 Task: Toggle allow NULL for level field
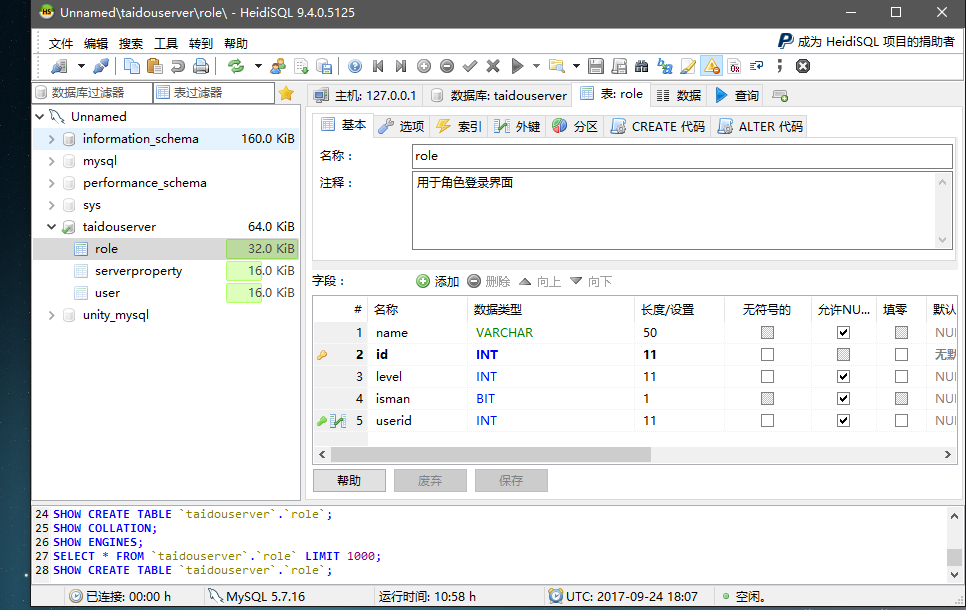click(x=843, y=376)
